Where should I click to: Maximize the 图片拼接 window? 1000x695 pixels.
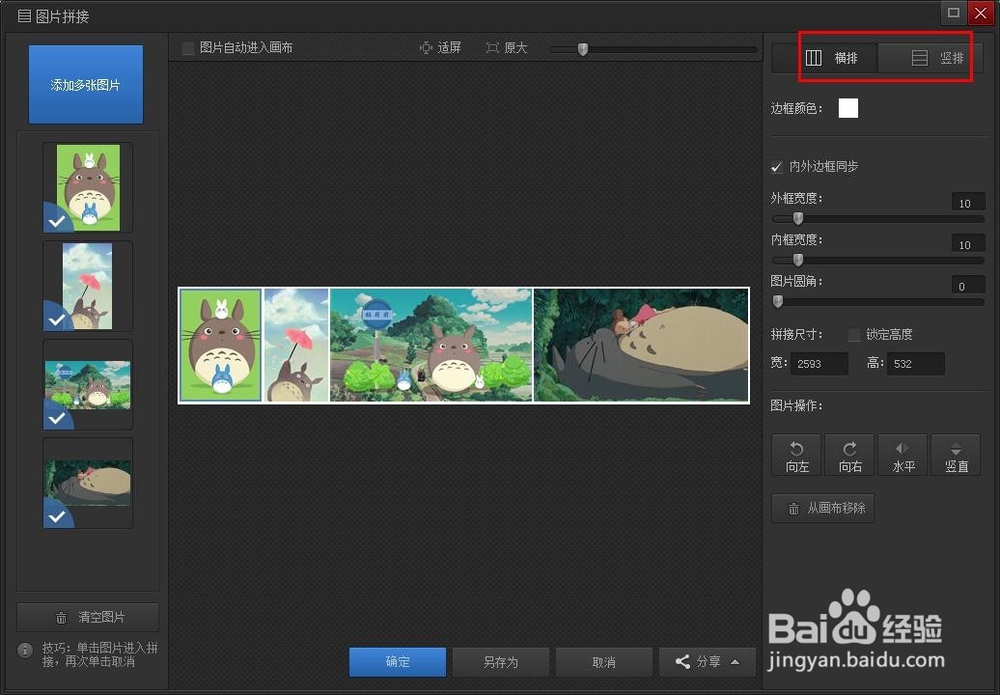pos(953,12)
